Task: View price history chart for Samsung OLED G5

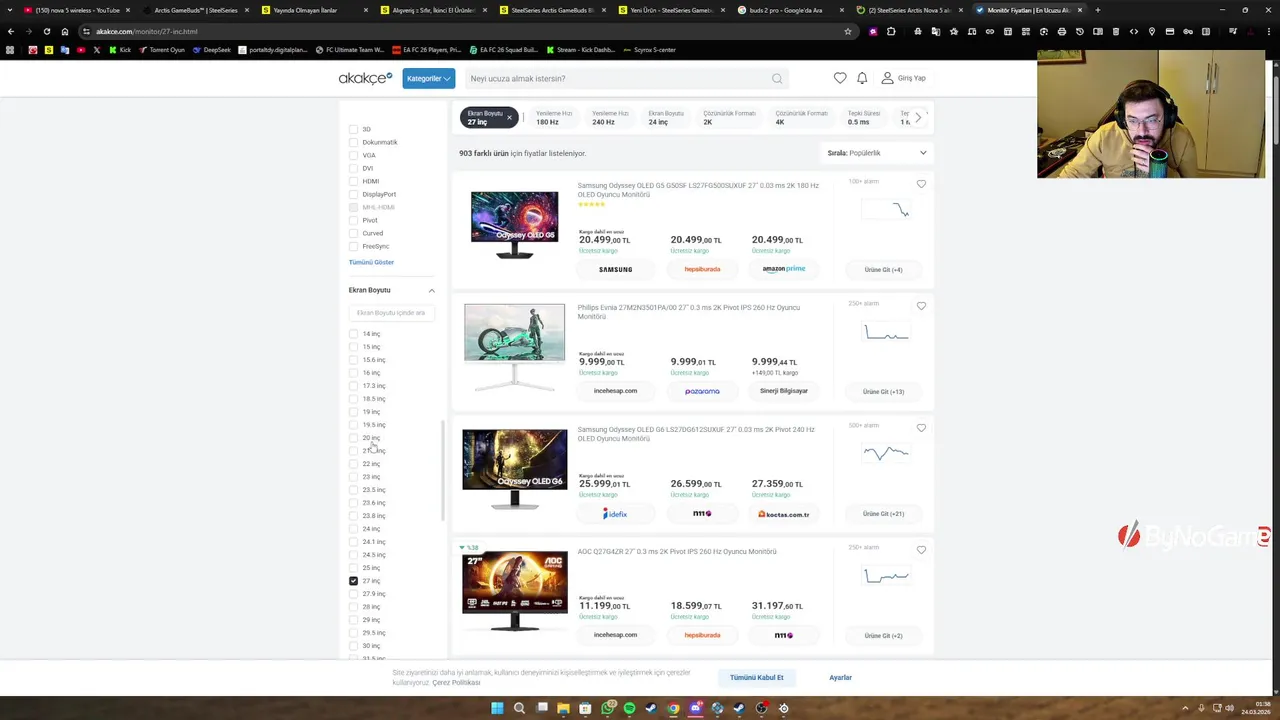Action: (x=884, y=210)
